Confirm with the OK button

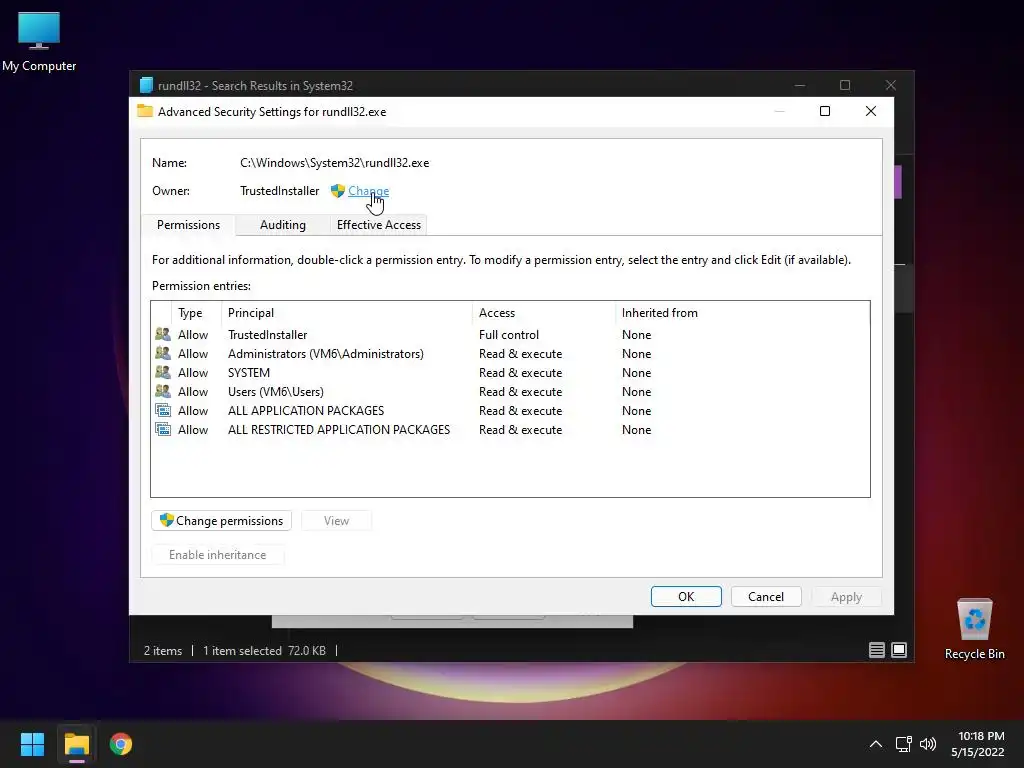point(686,596)
